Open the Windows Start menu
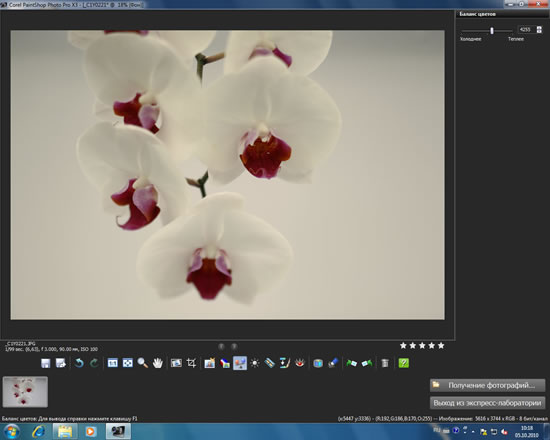Screen dimensions: 550x440 click(11, 431)
